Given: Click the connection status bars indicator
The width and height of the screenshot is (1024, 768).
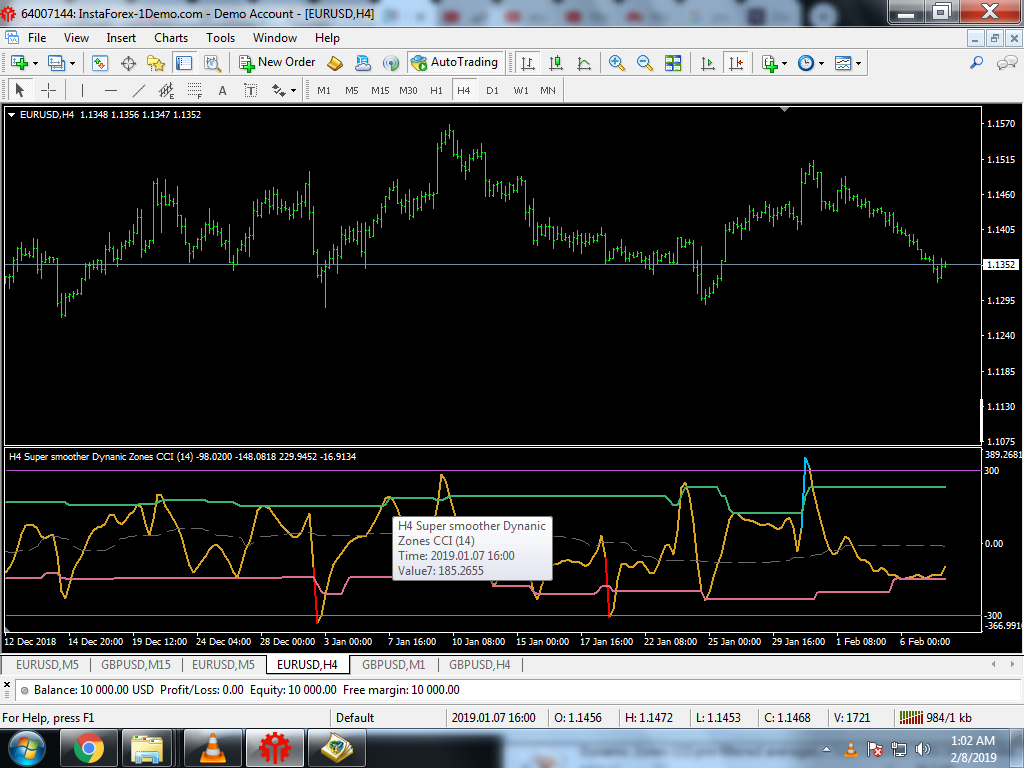Looking at the screenshot, I should (910, 717).
